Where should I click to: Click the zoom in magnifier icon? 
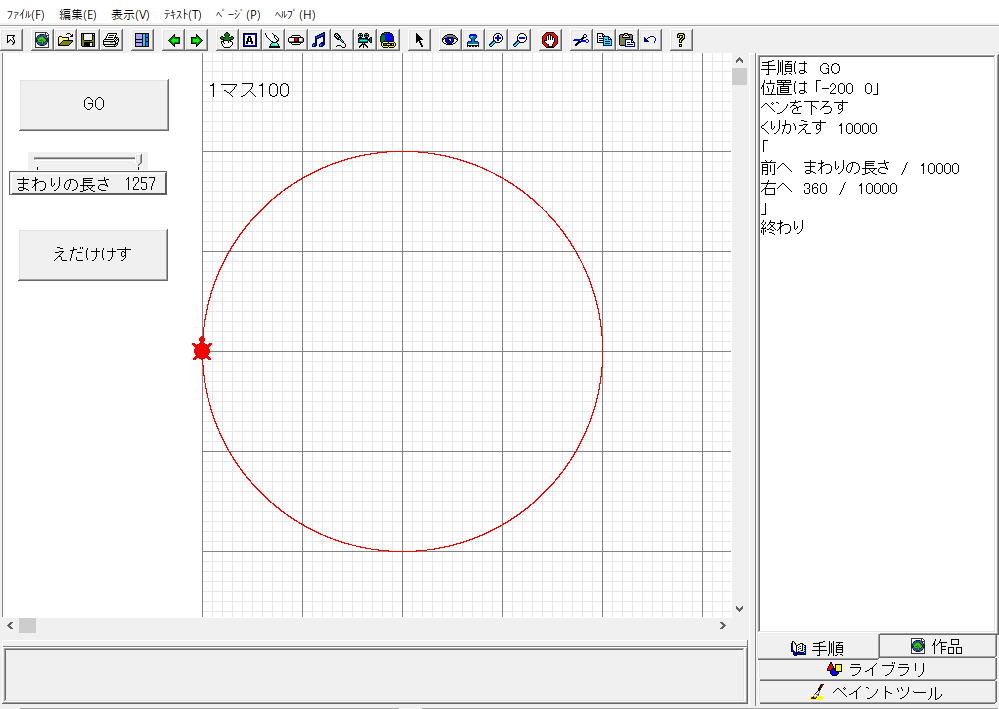496,40
